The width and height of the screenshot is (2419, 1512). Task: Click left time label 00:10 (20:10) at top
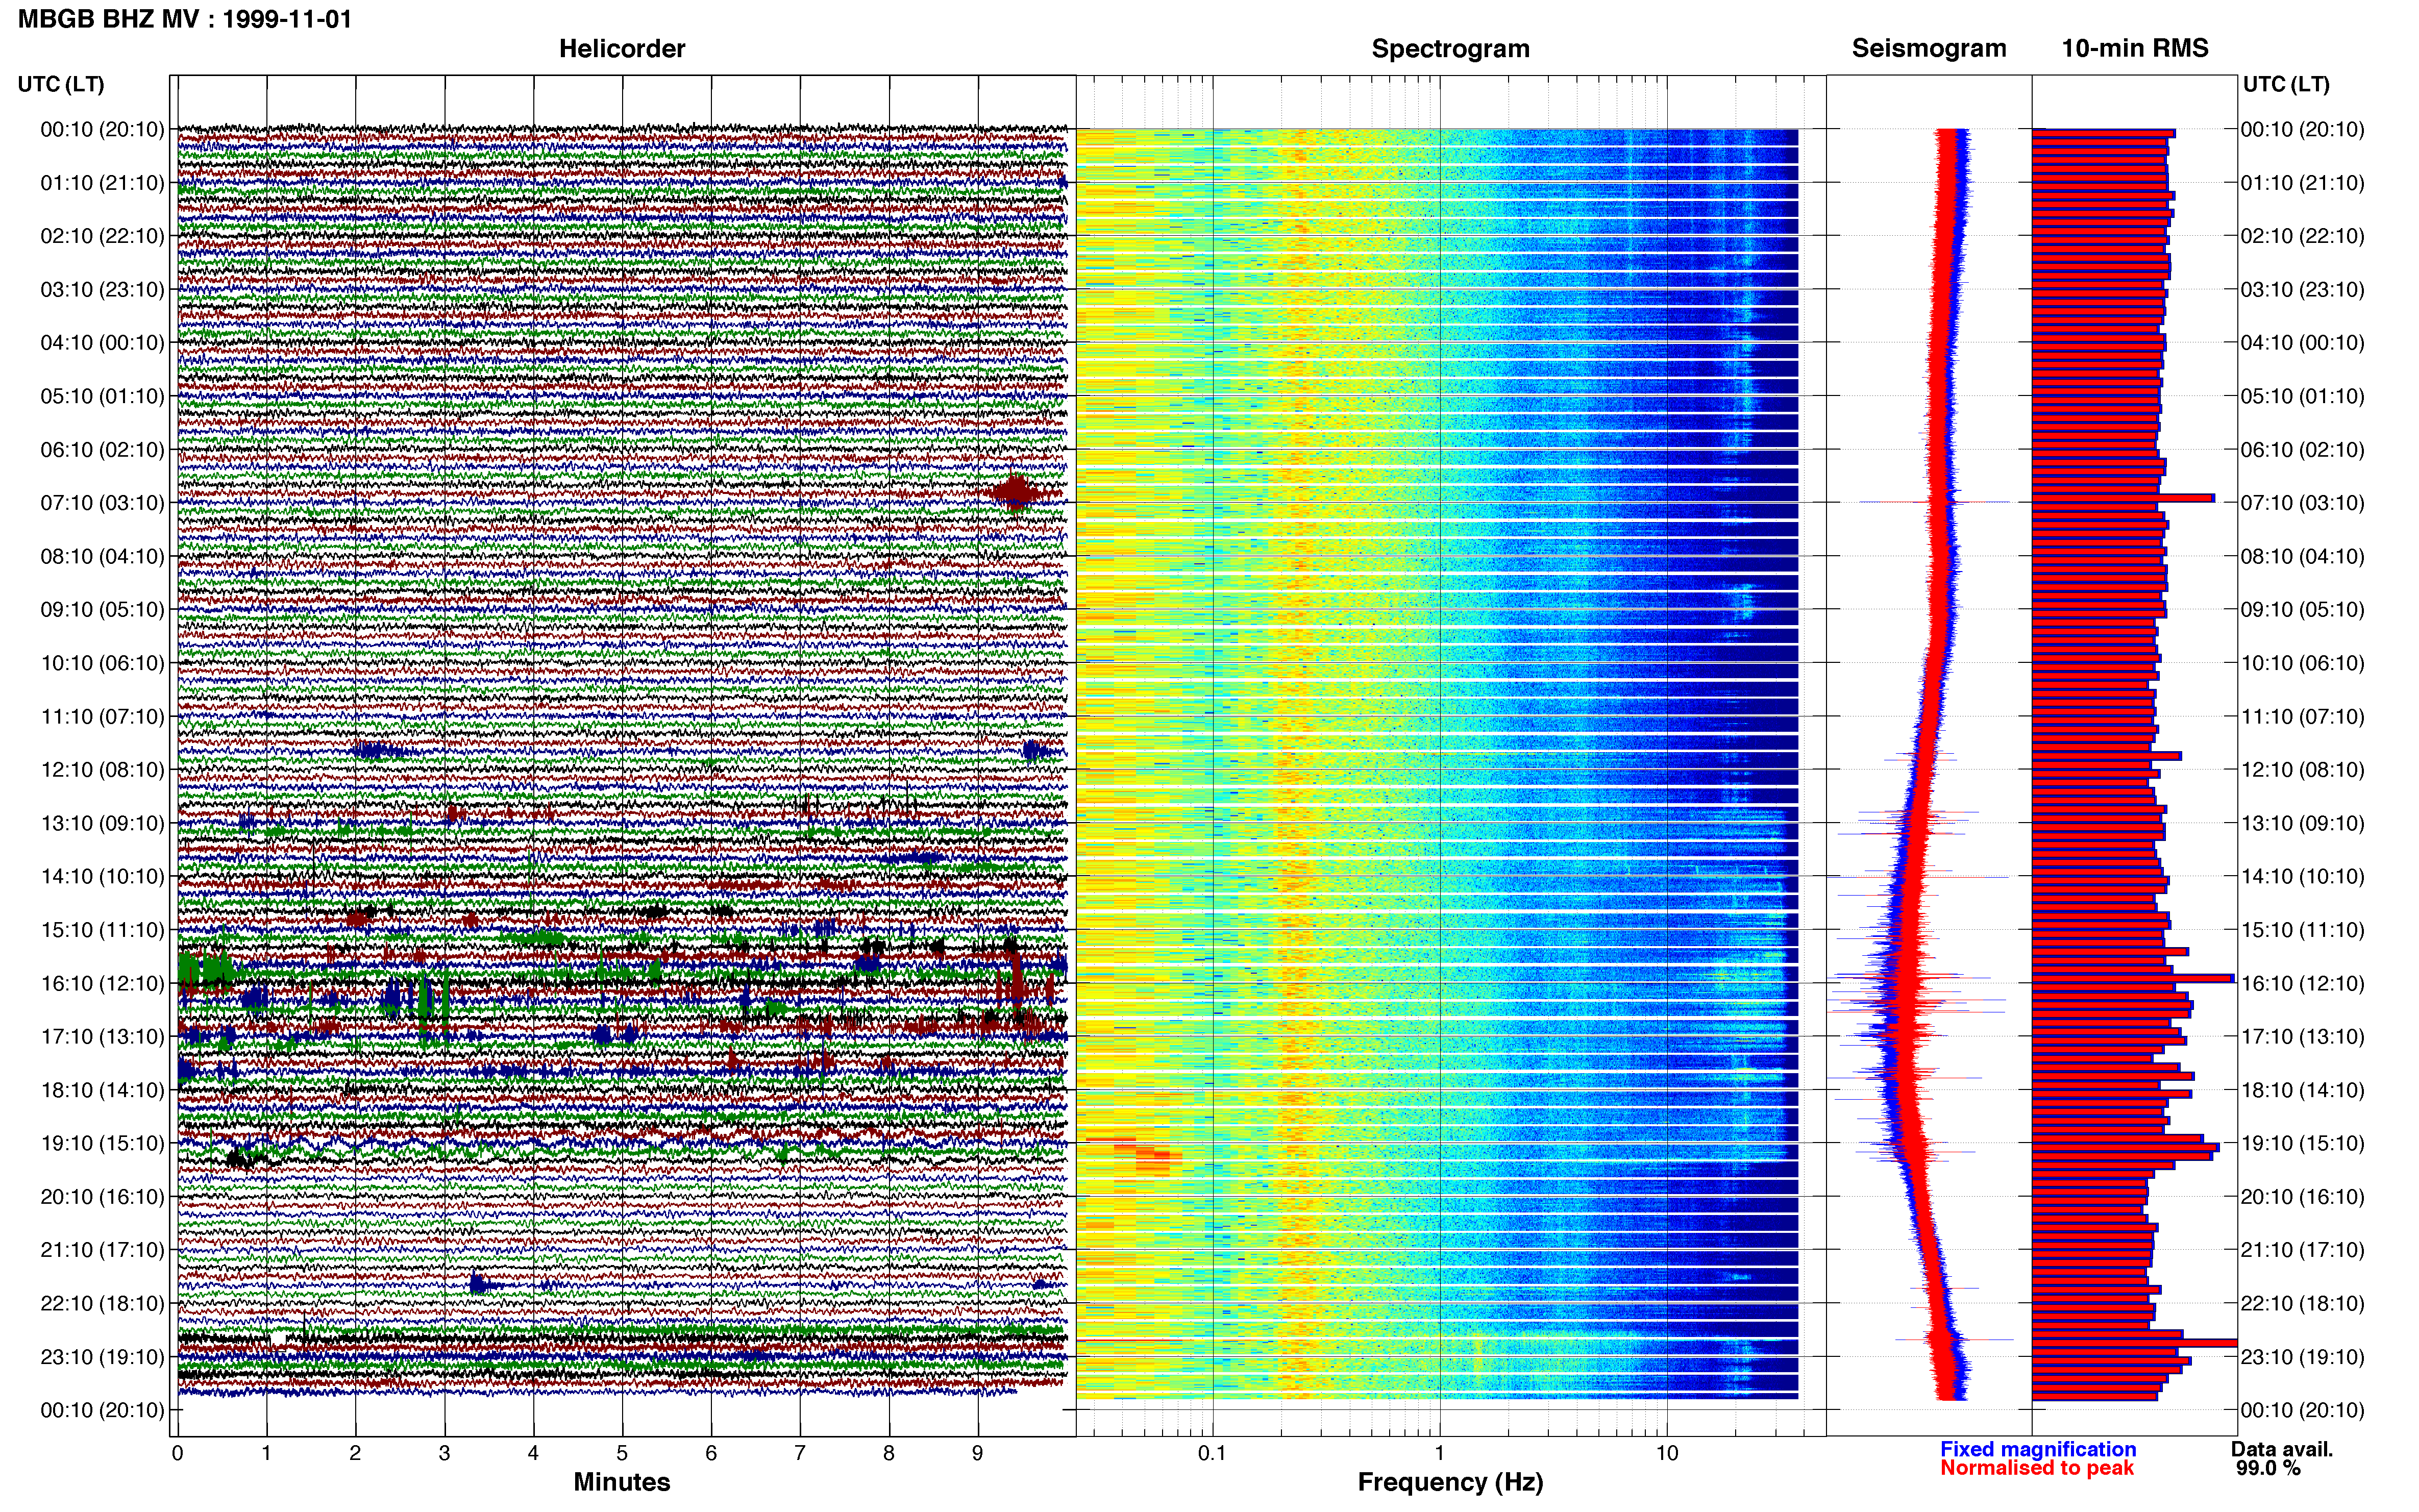[x=102, y=129]
